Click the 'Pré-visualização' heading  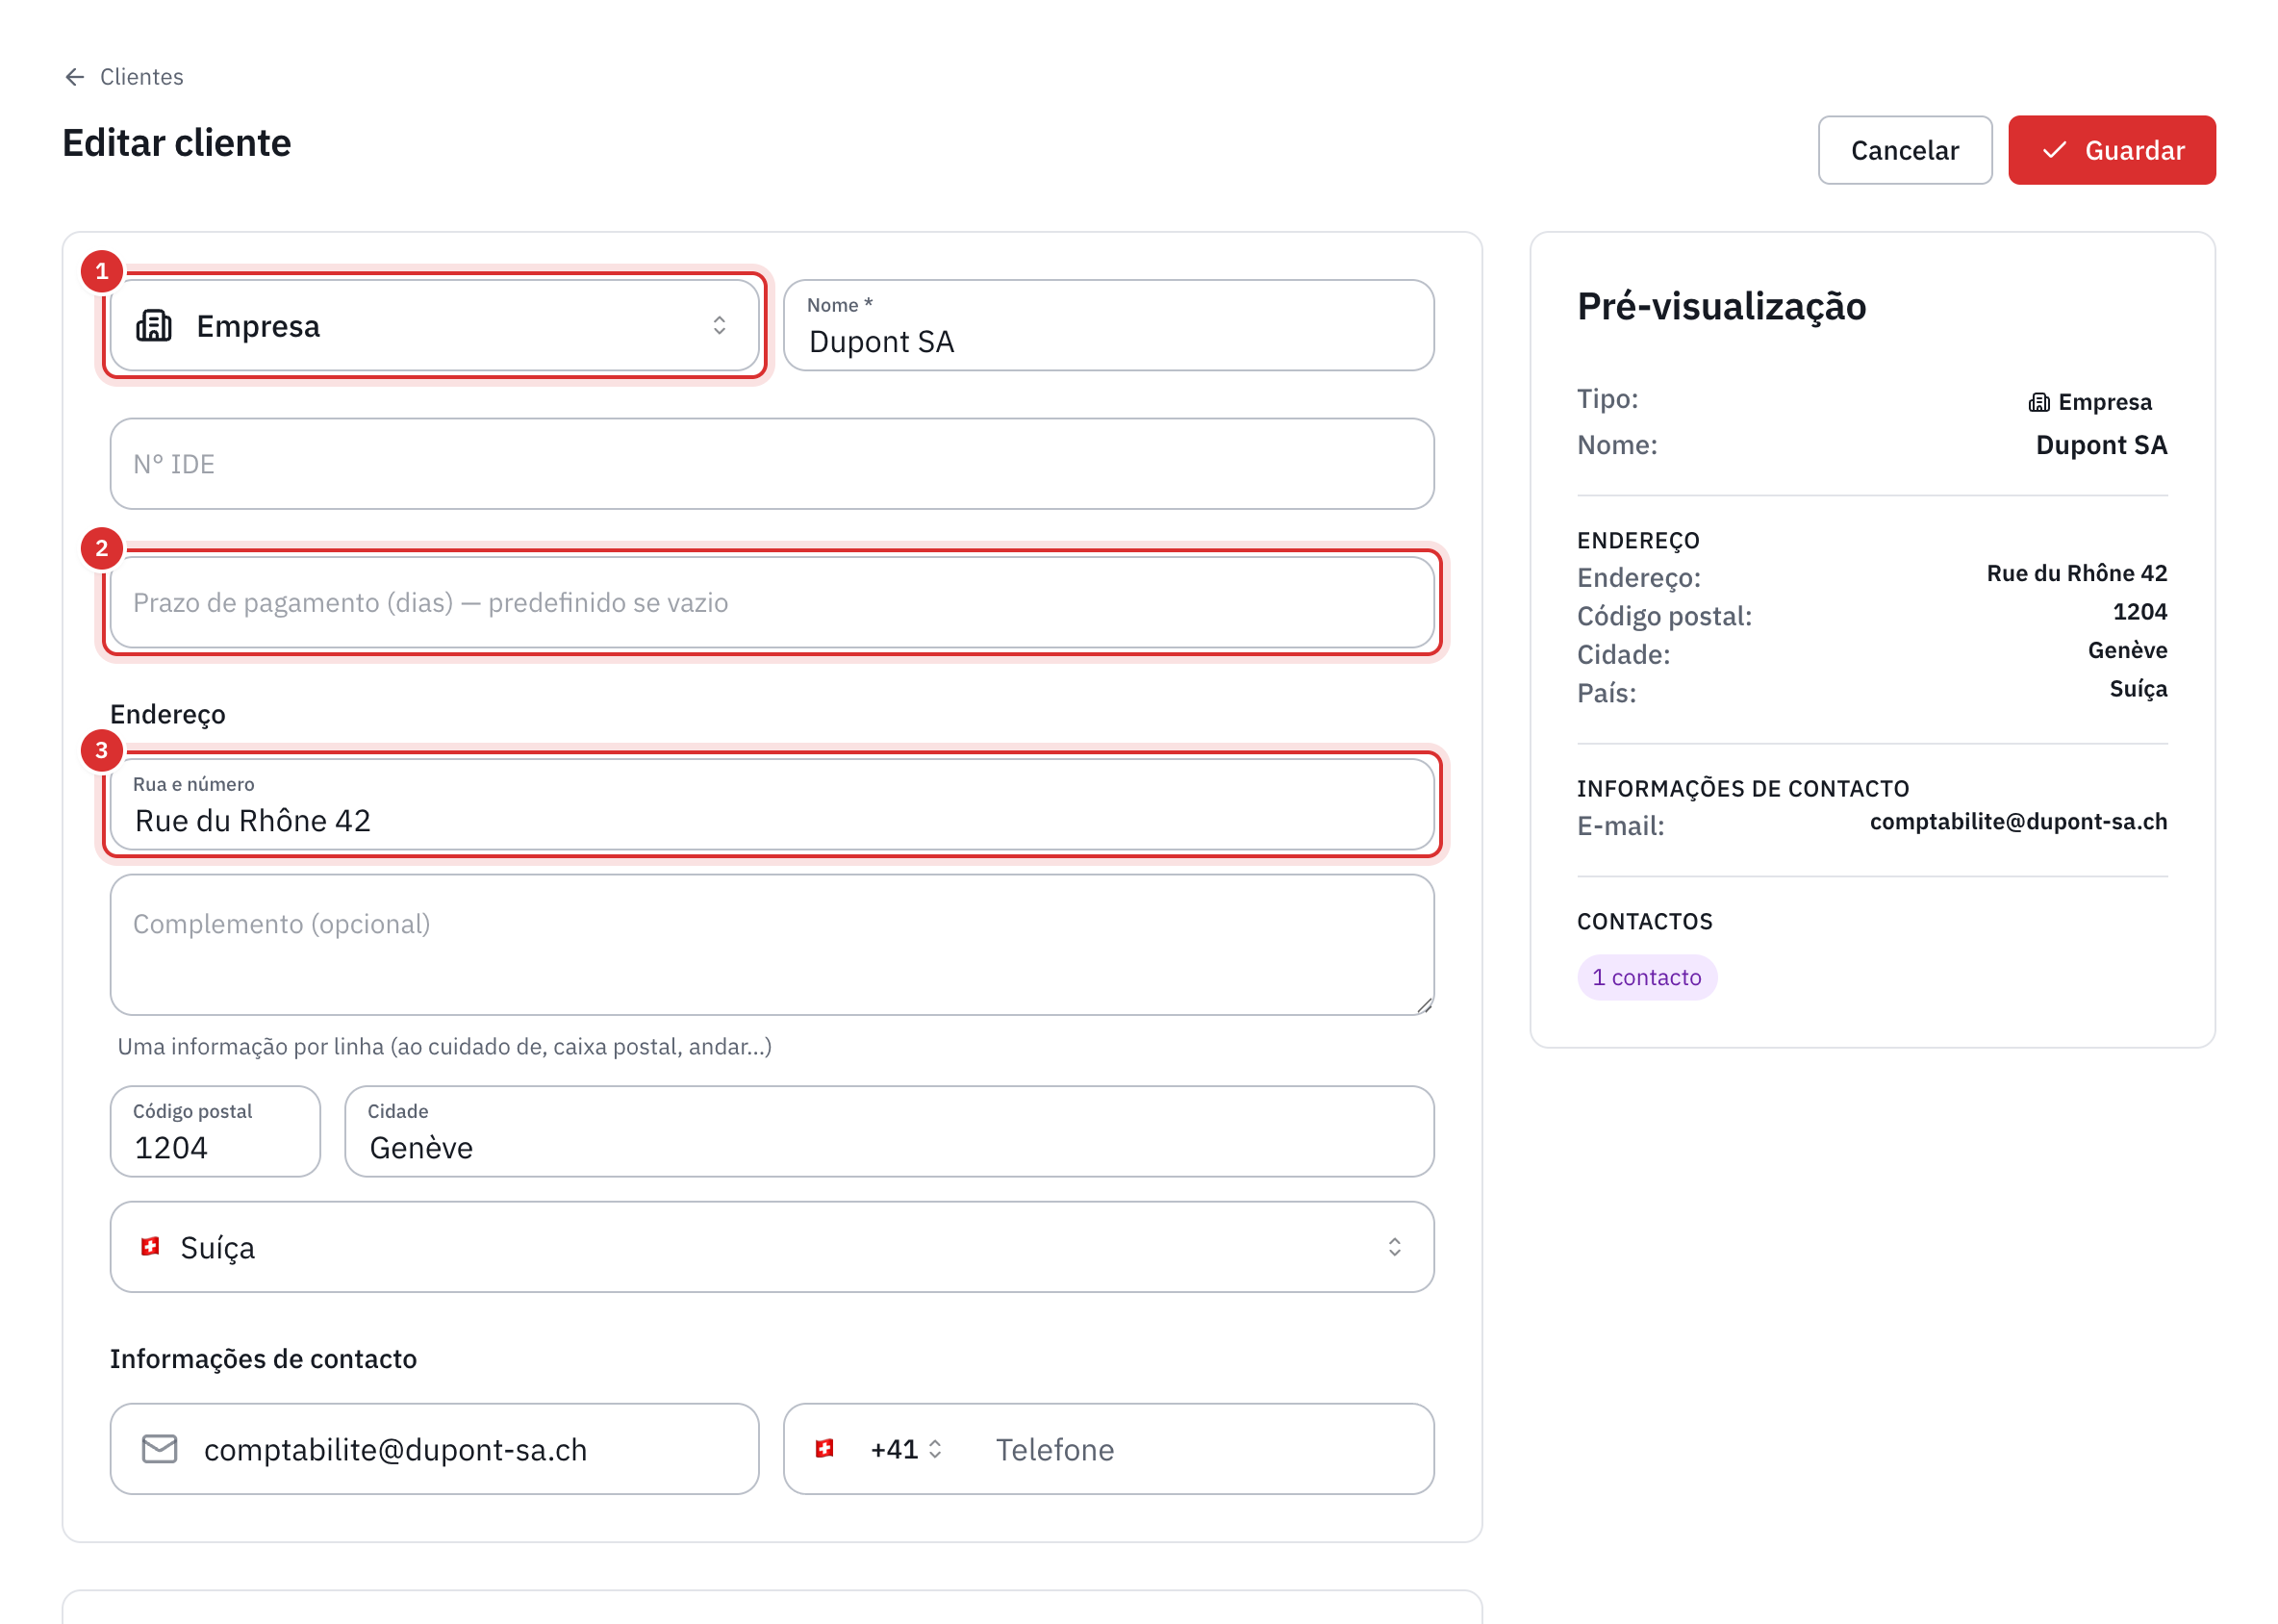point(1721,306)
